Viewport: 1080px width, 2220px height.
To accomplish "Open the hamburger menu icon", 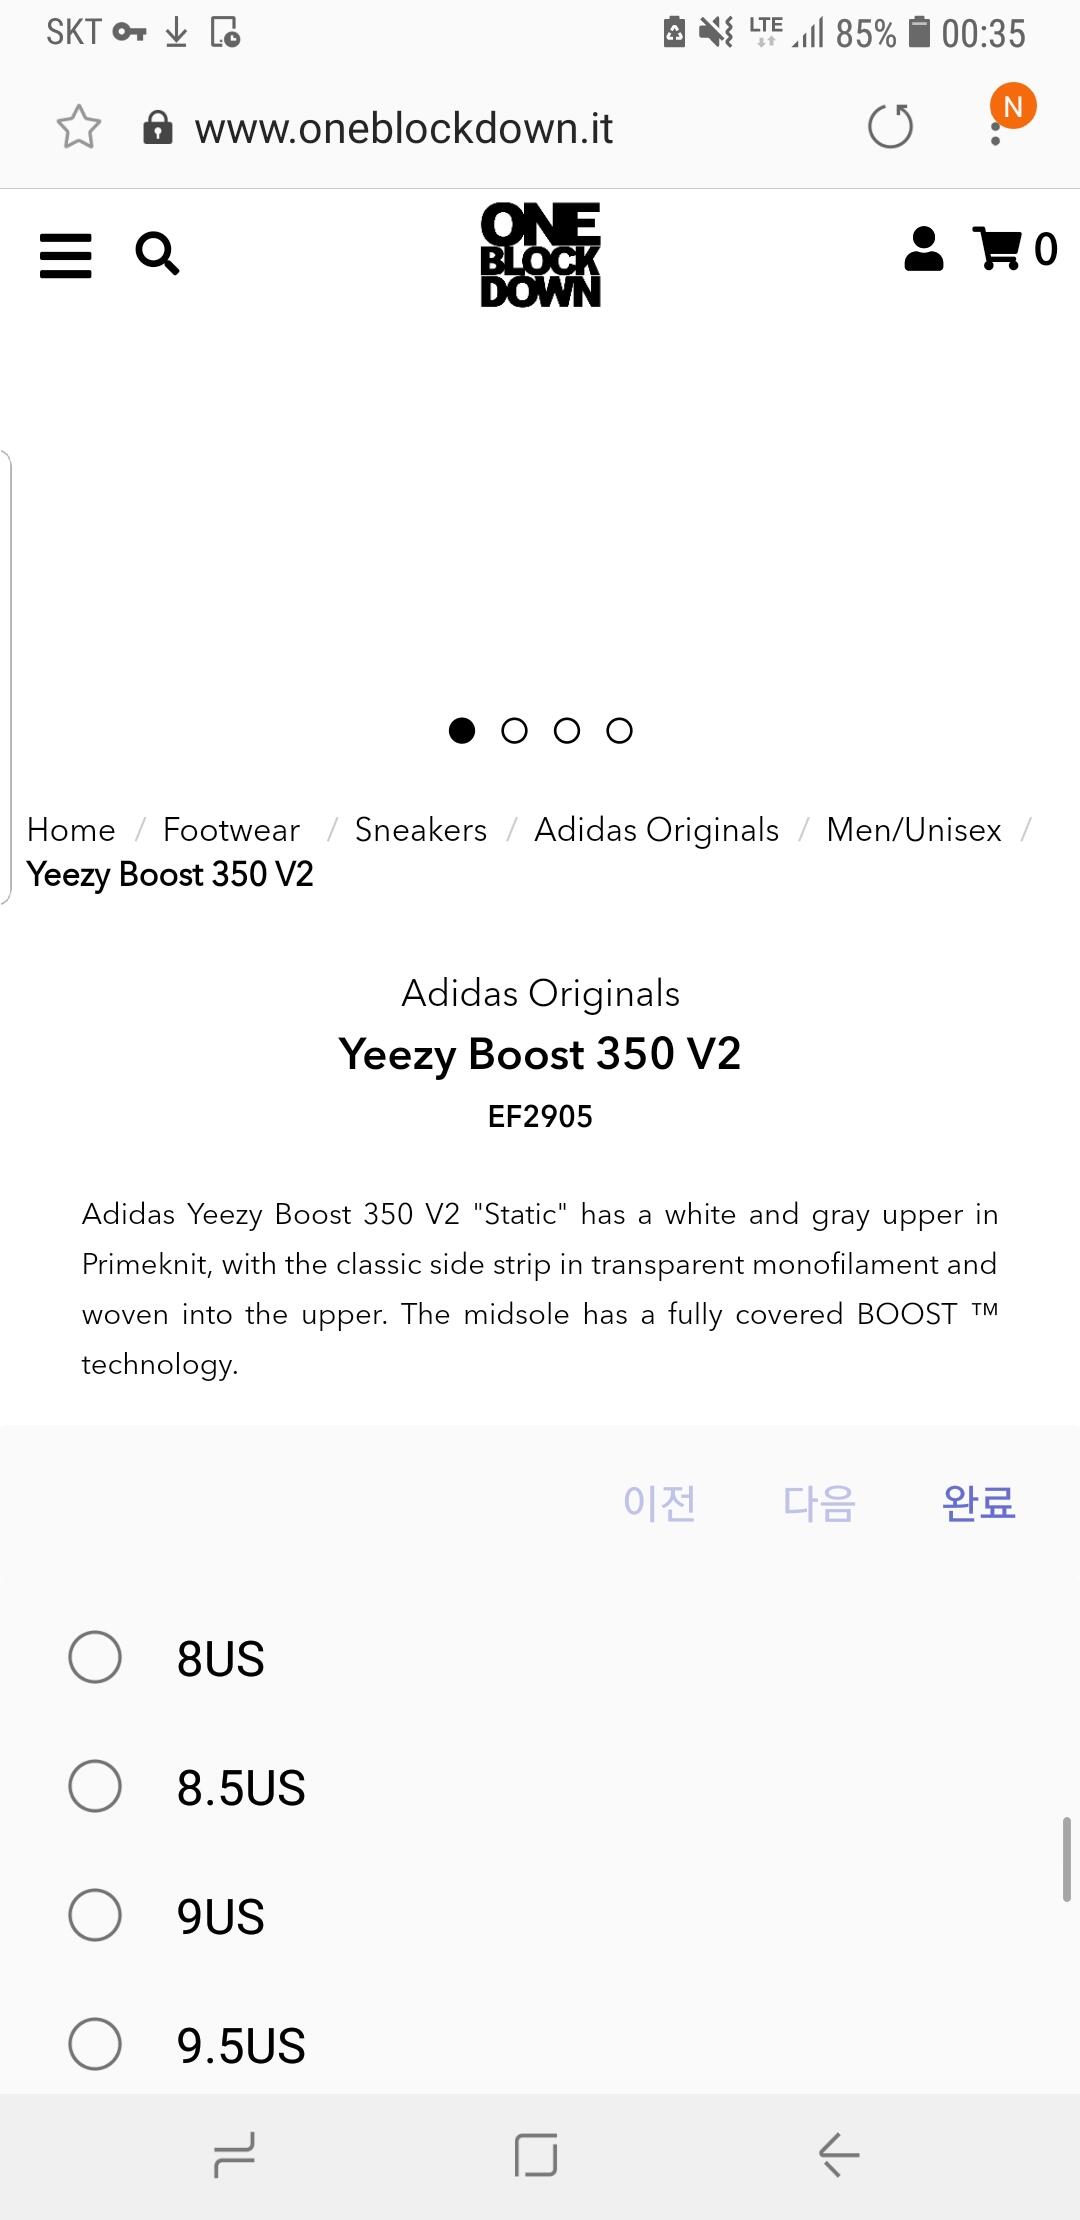I will pyautogui.click(x=66, y=255).
